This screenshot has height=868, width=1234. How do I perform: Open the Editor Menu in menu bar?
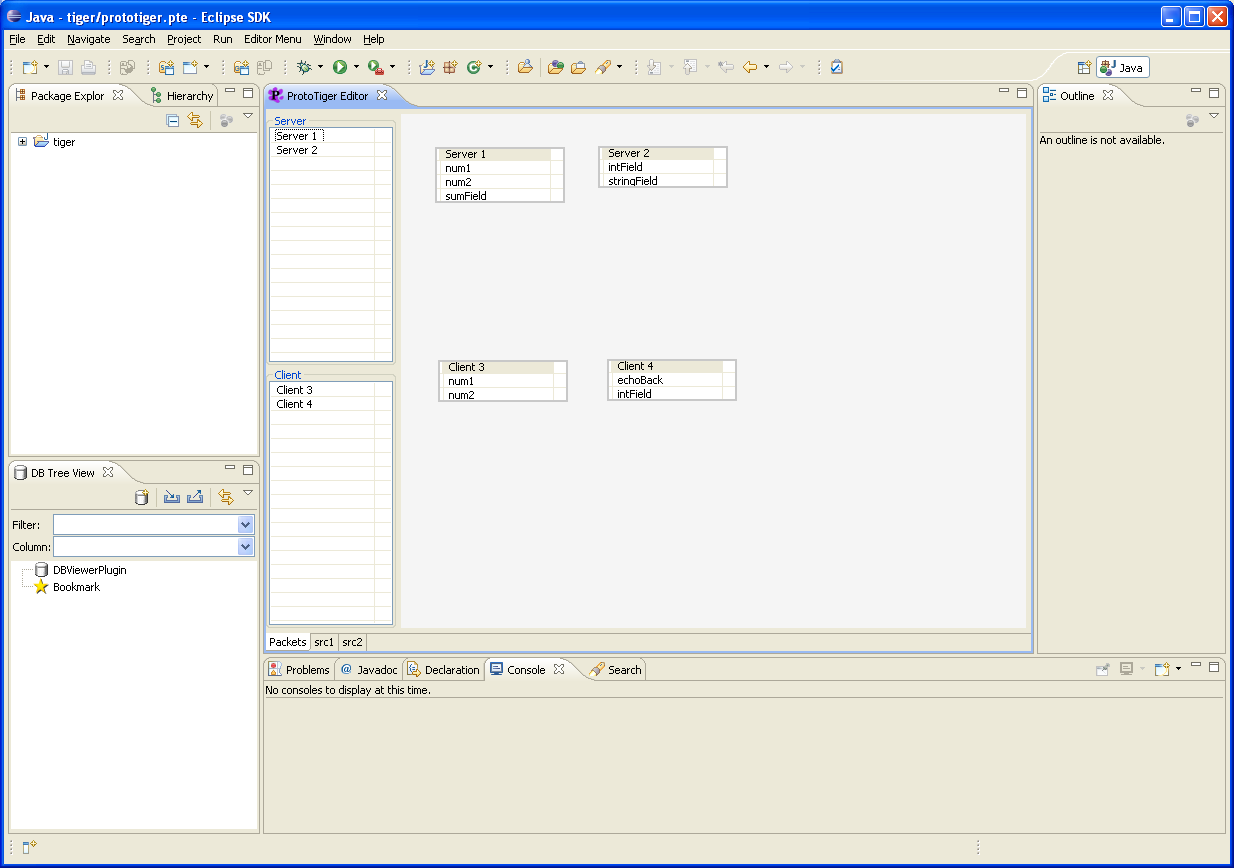pyautogui.click(x=272, y=39)
